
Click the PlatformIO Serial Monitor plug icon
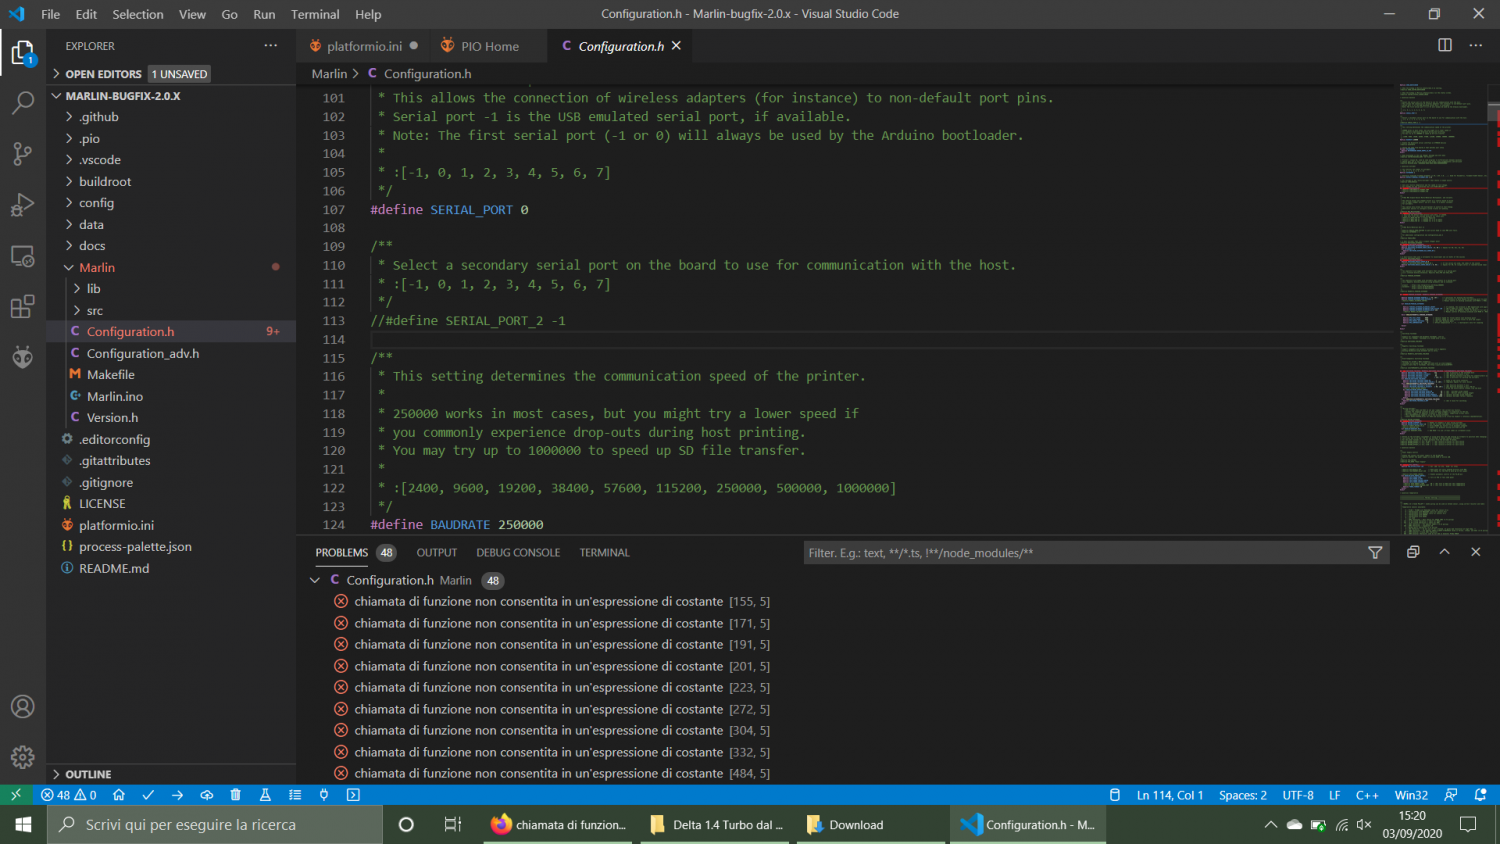(x=324, y=795)
